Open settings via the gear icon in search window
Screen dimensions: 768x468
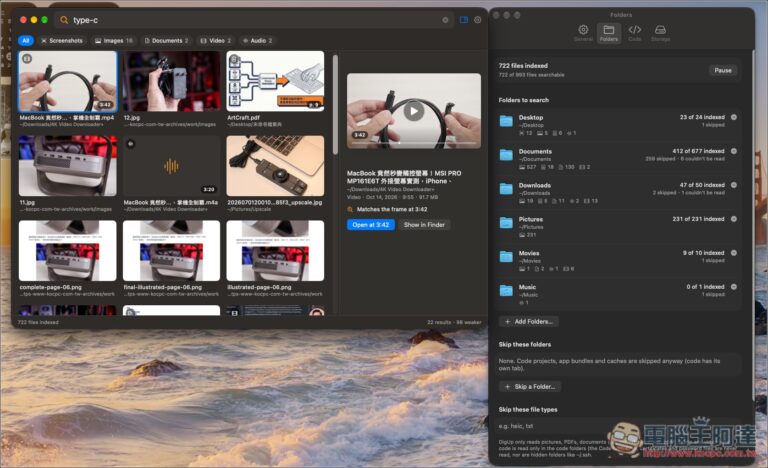point(478,20)
